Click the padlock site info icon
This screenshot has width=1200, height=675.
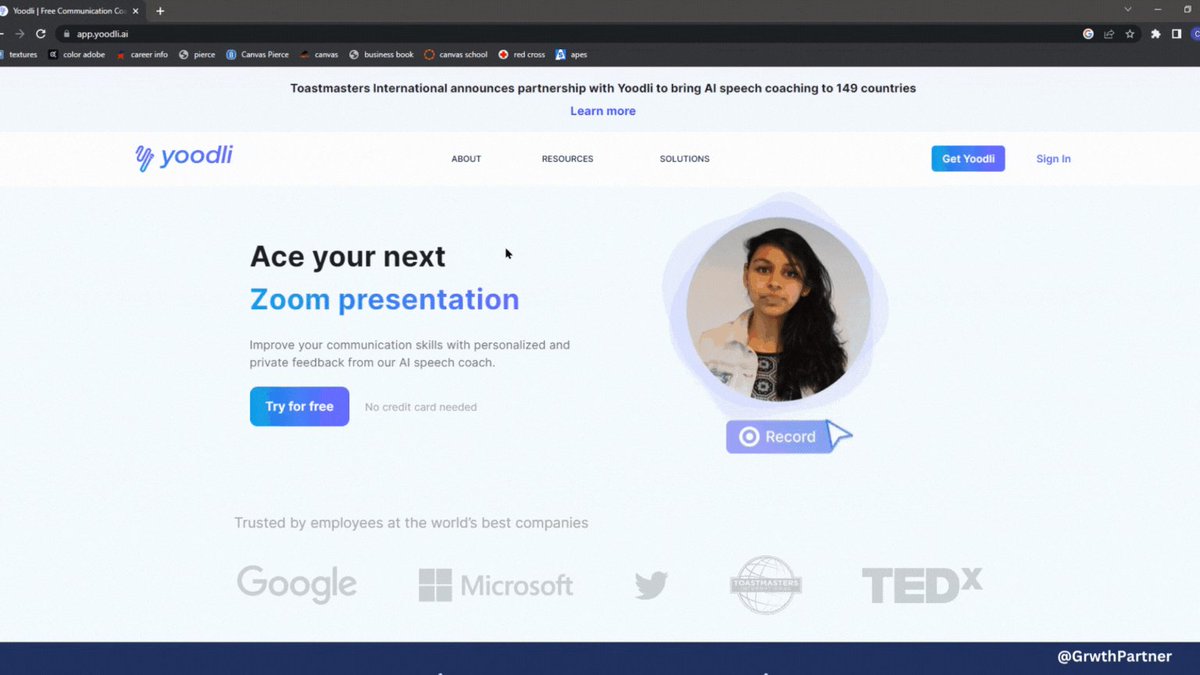click(x=67, y=33)
